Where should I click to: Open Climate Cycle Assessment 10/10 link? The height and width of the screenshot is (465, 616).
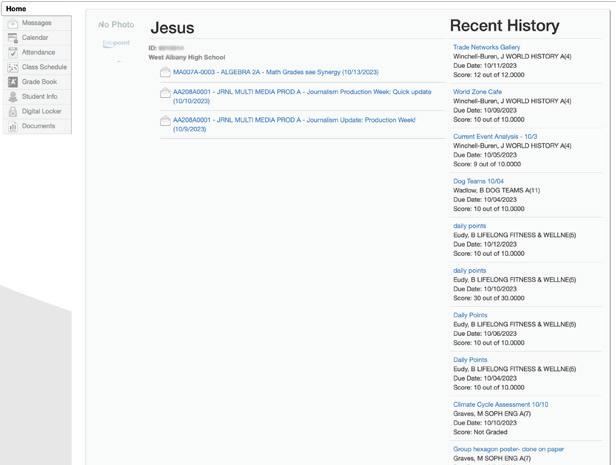click(x=500, y=405)
